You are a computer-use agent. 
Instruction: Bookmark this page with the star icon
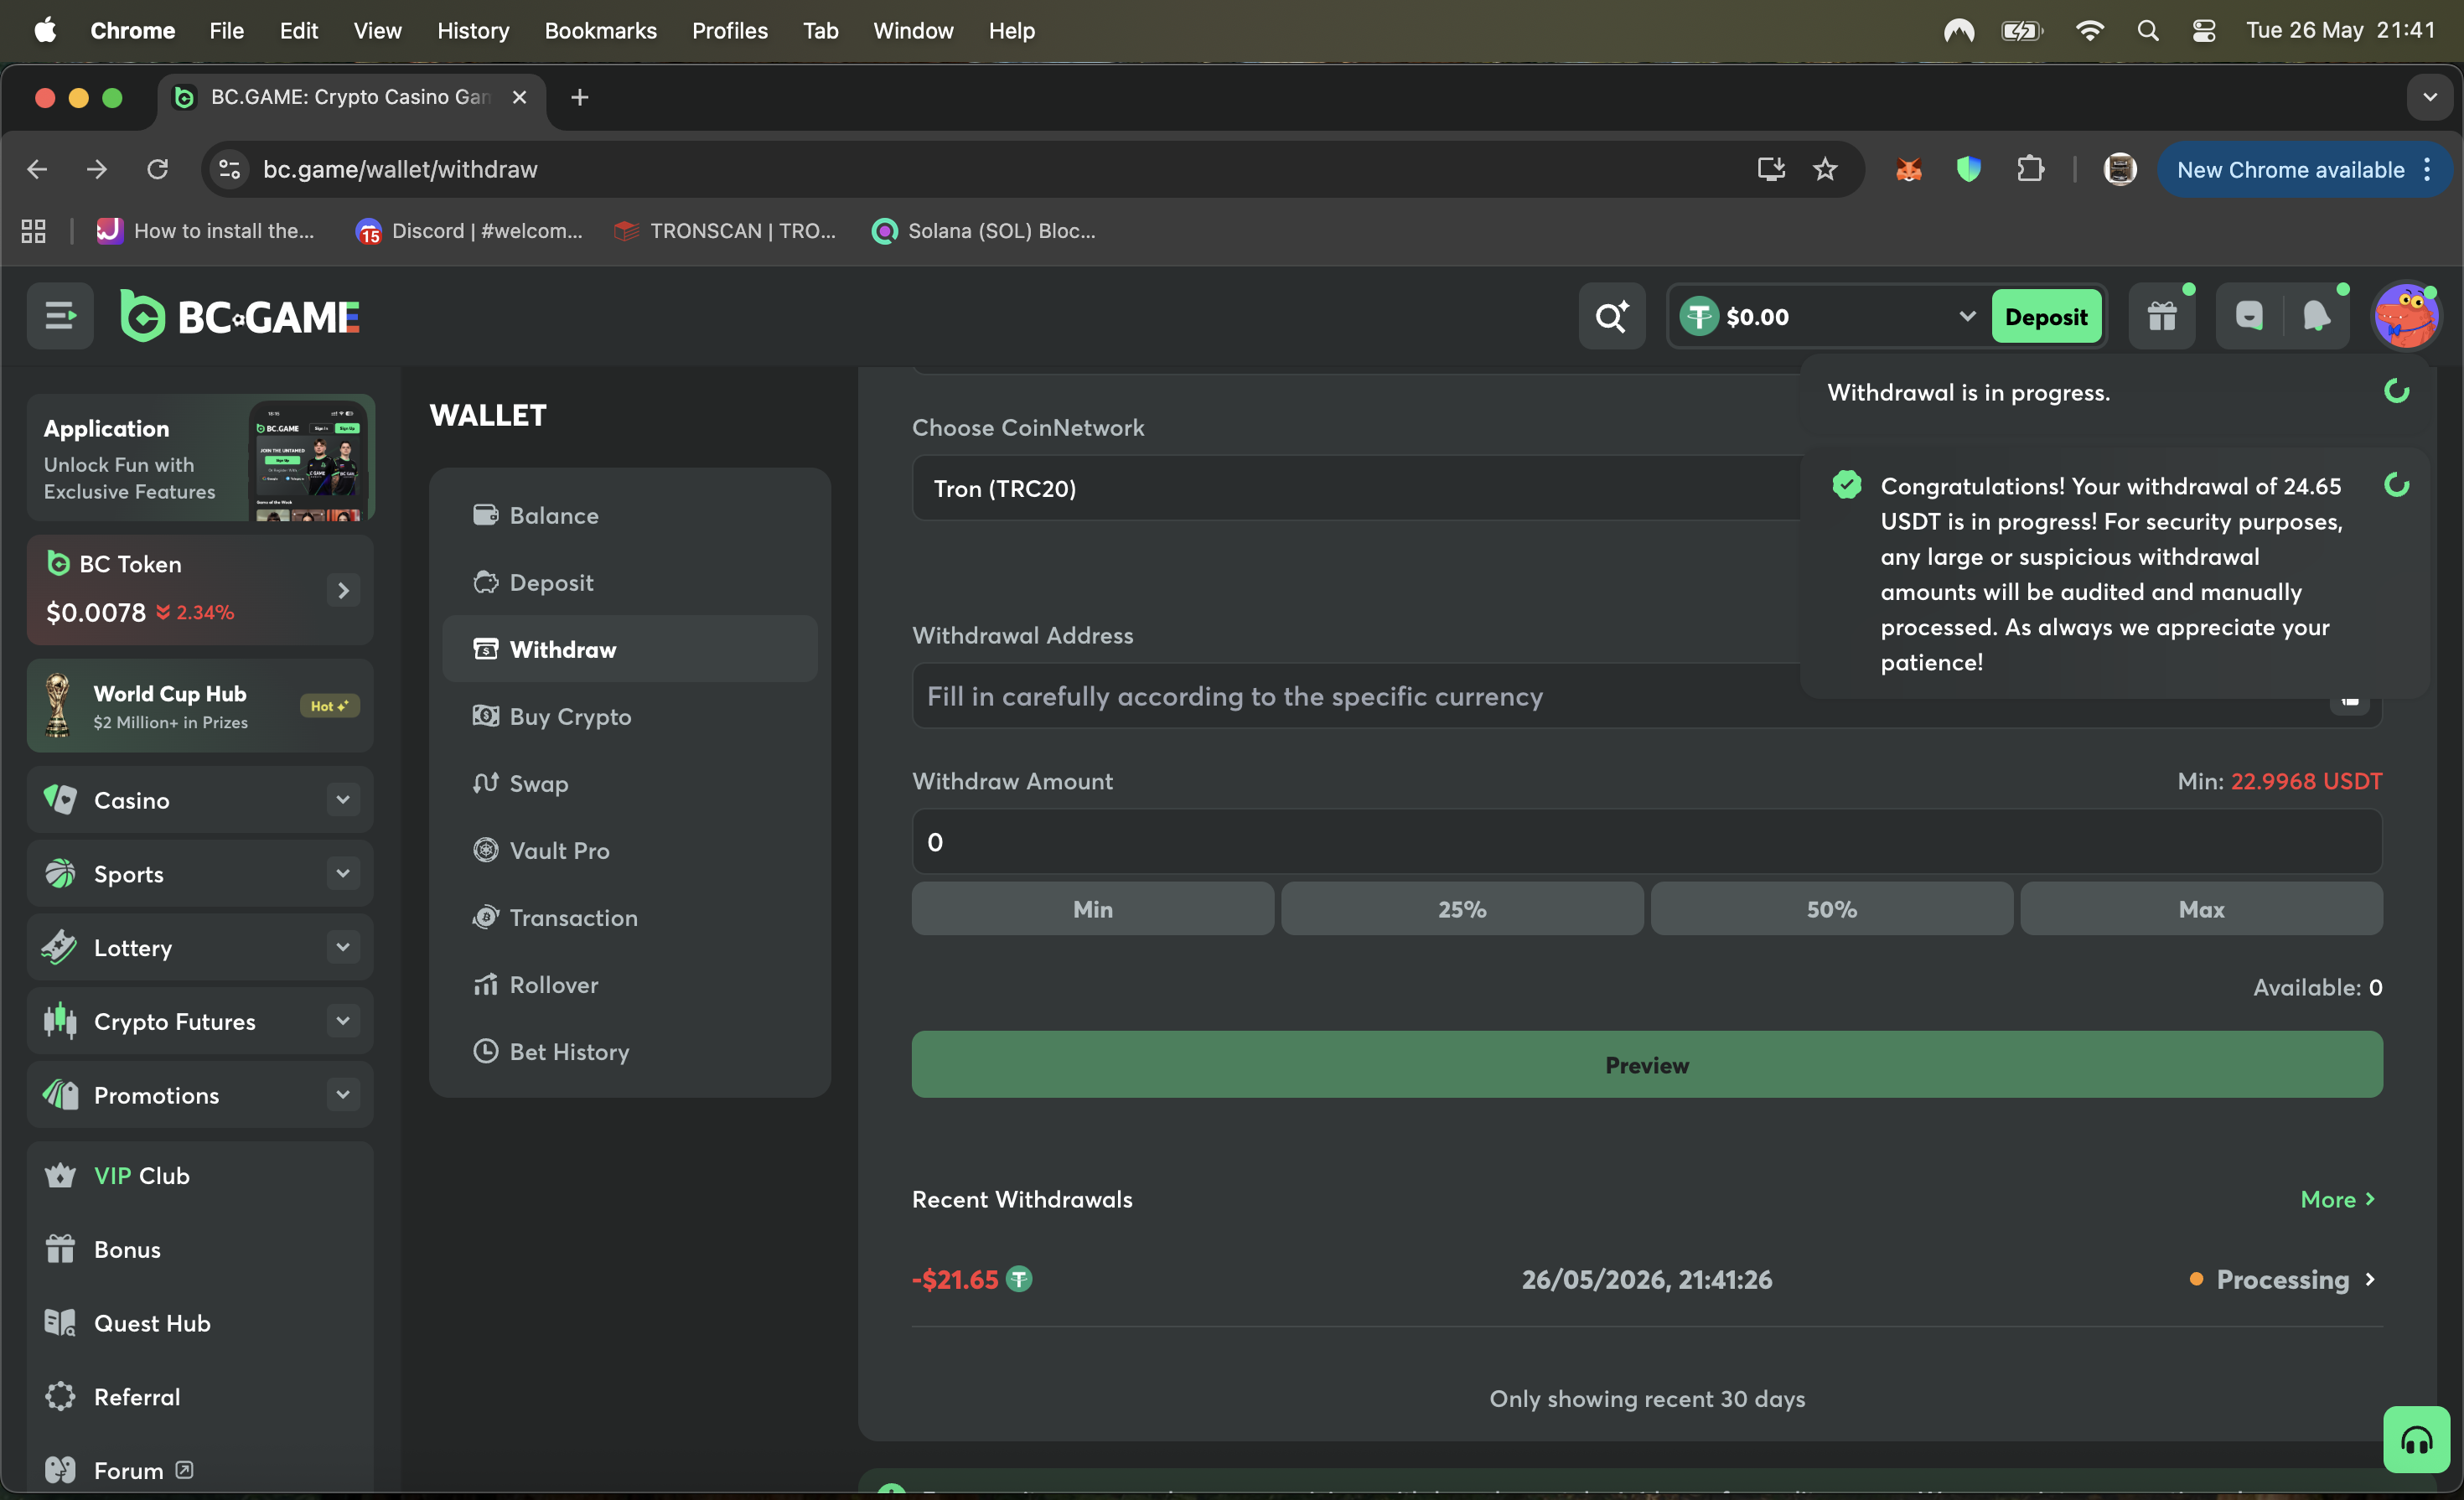pyautogui.click(x=1825, y=169)
